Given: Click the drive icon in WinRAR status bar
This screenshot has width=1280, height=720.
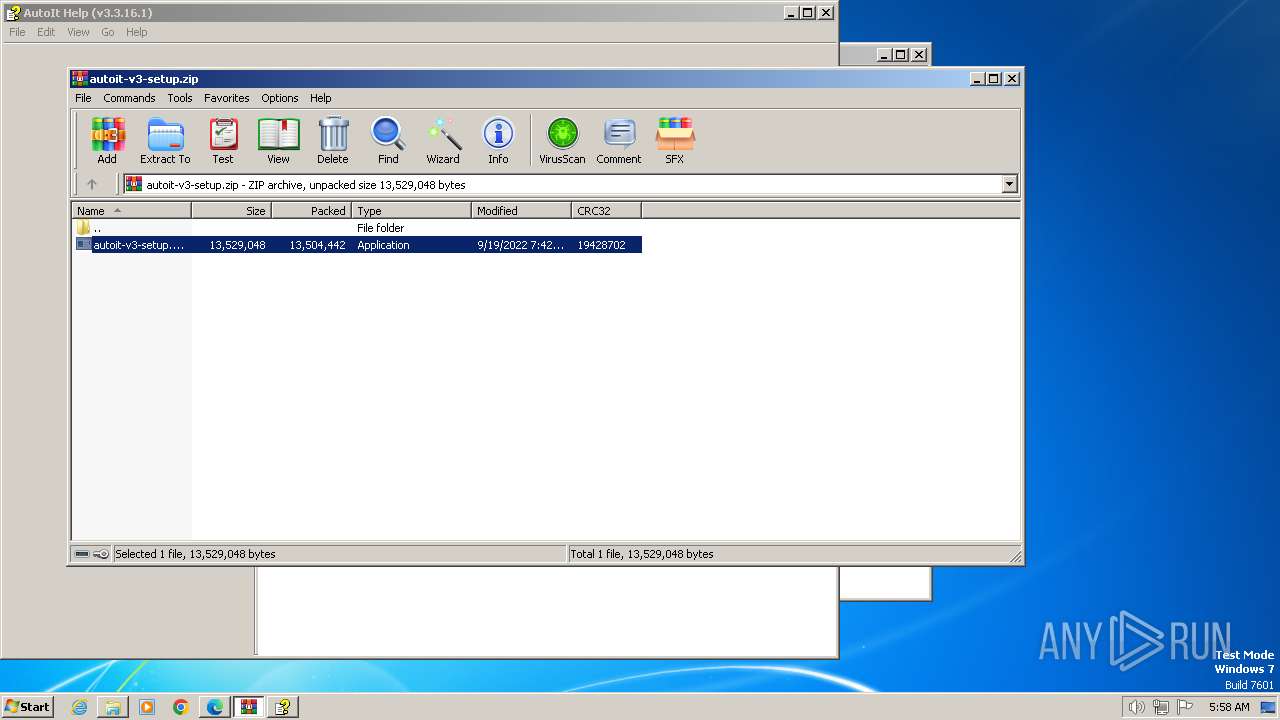Looking at the screenshot, I should coord(82,554).
